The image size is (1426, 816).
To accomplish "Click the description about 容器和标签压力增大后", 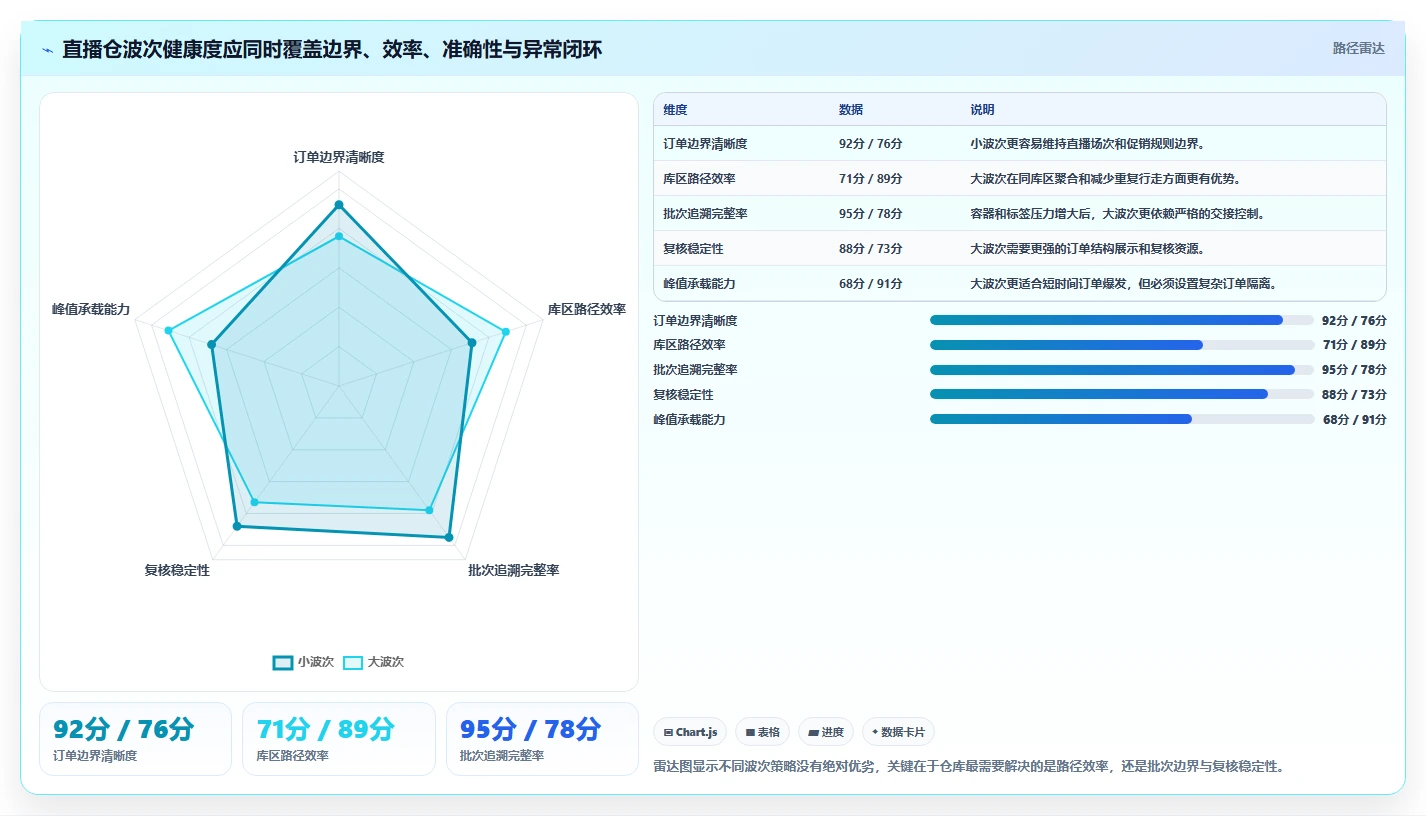I will 1117,214.
